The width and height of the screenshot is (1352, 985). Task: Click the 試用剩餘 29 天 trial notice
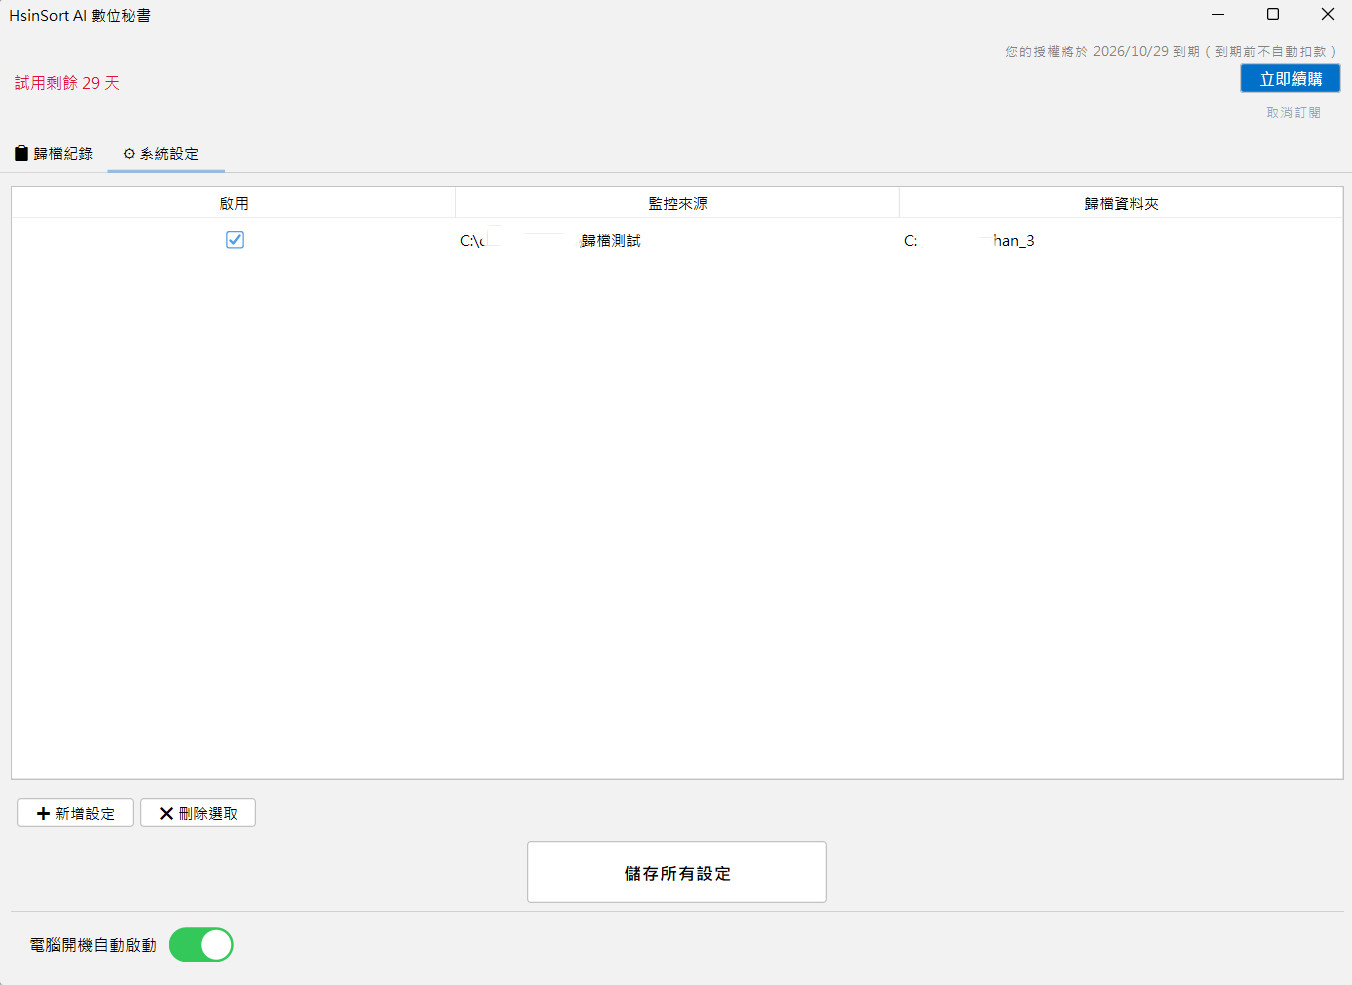point(67,83)
